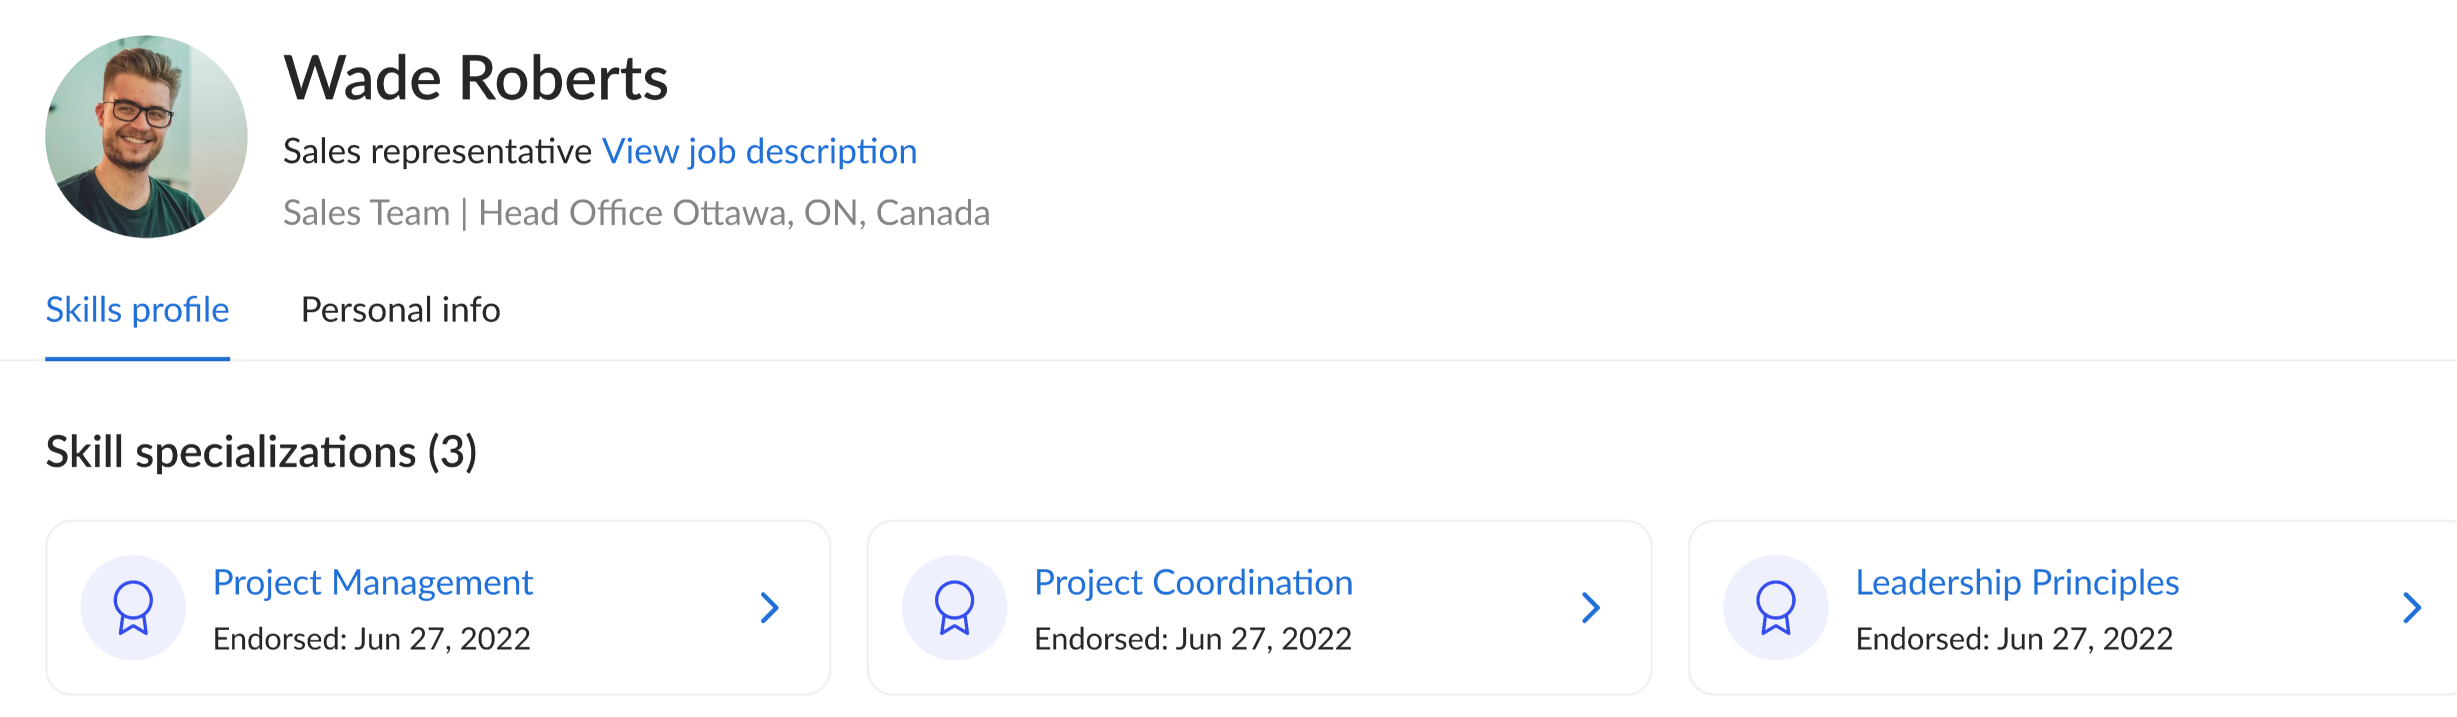Click Project Coordination endorsed date text
This screenshot has width=2457, height=717.
(x=1193, y=638)
